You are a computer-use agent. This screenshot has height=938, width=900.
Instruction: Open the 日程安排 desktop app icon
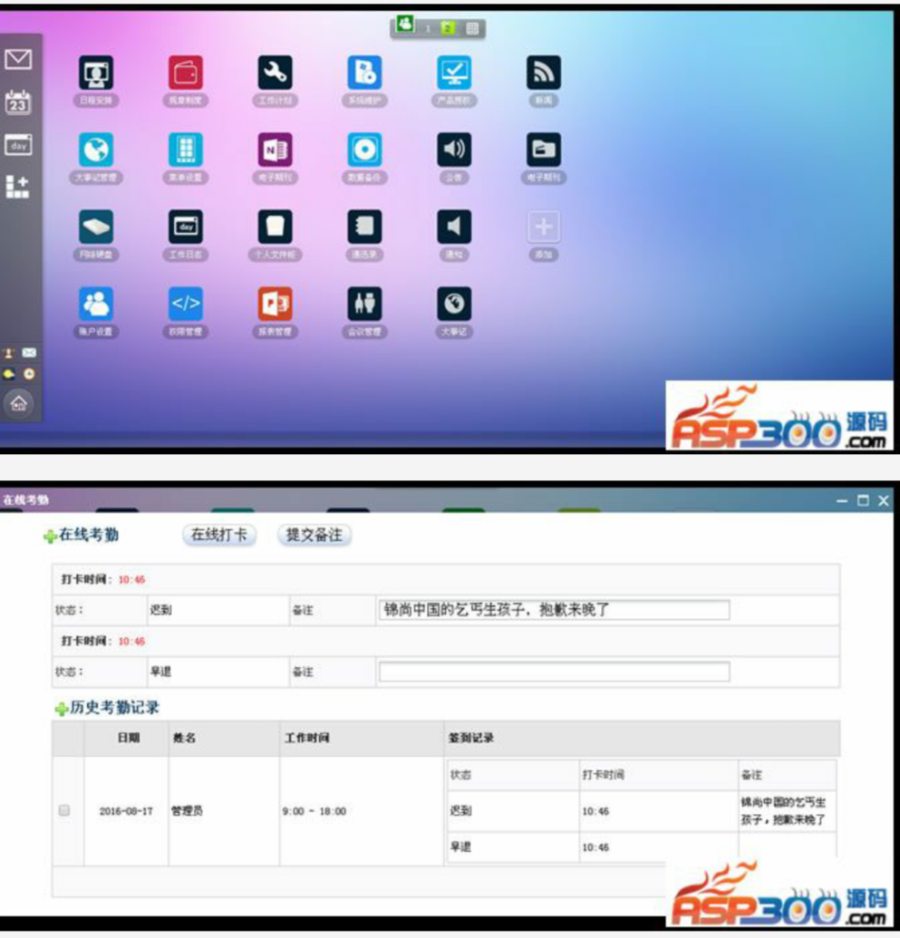[96, 72]
